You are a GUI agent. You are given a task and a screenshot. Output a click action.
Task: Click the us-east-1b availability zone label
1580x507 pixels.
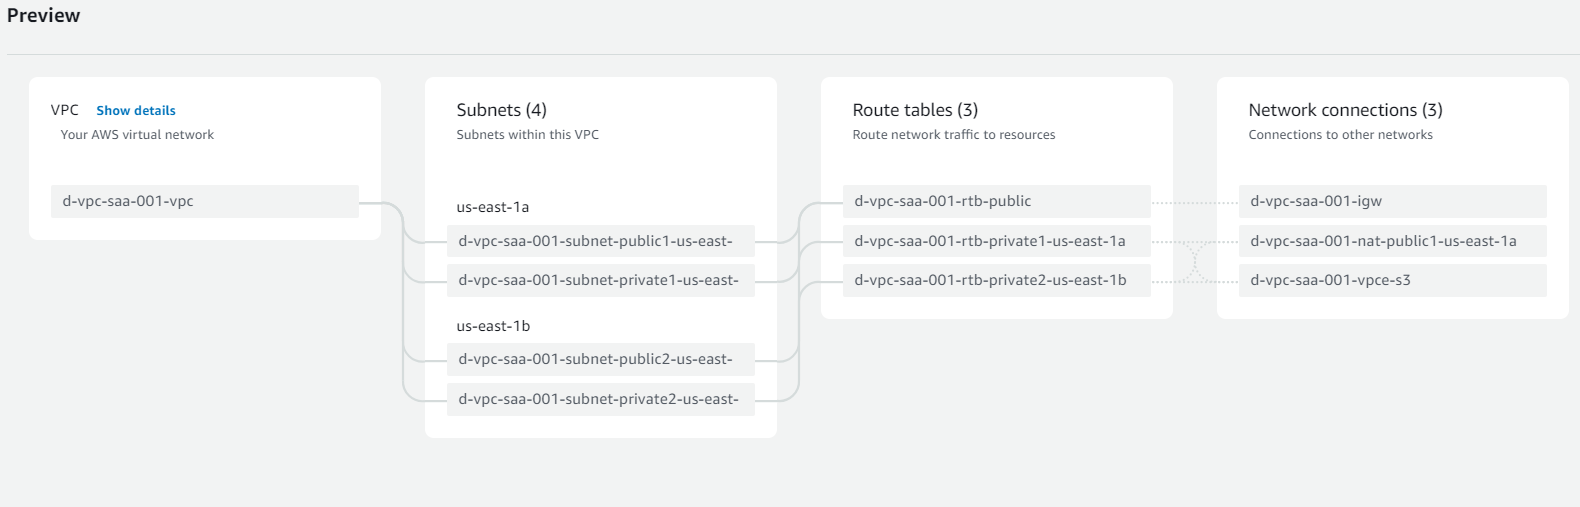[493, 326]
